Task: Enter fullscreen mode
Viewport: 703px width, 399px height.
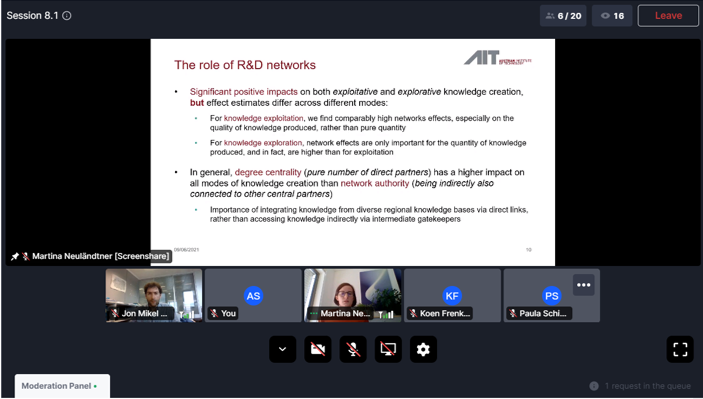Action: (x=680, y=349)
